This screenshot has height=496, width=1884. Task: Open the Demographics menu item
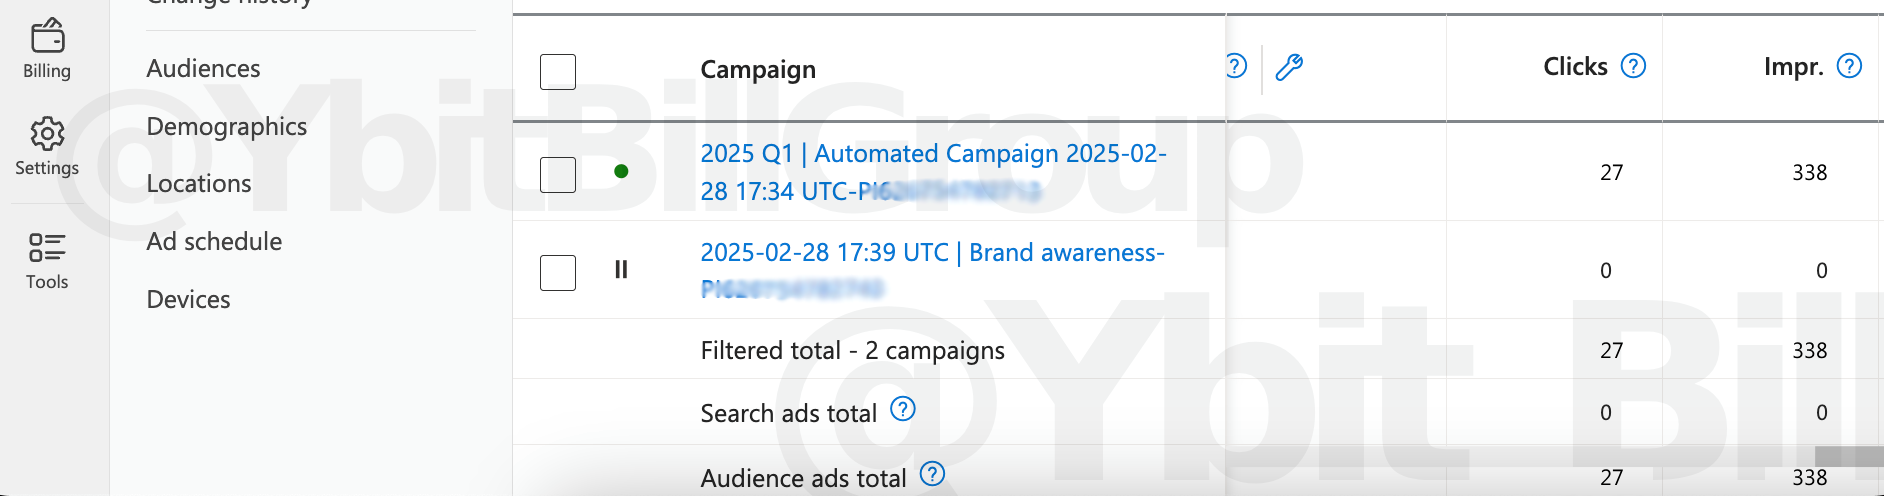[x=226, y=126]
